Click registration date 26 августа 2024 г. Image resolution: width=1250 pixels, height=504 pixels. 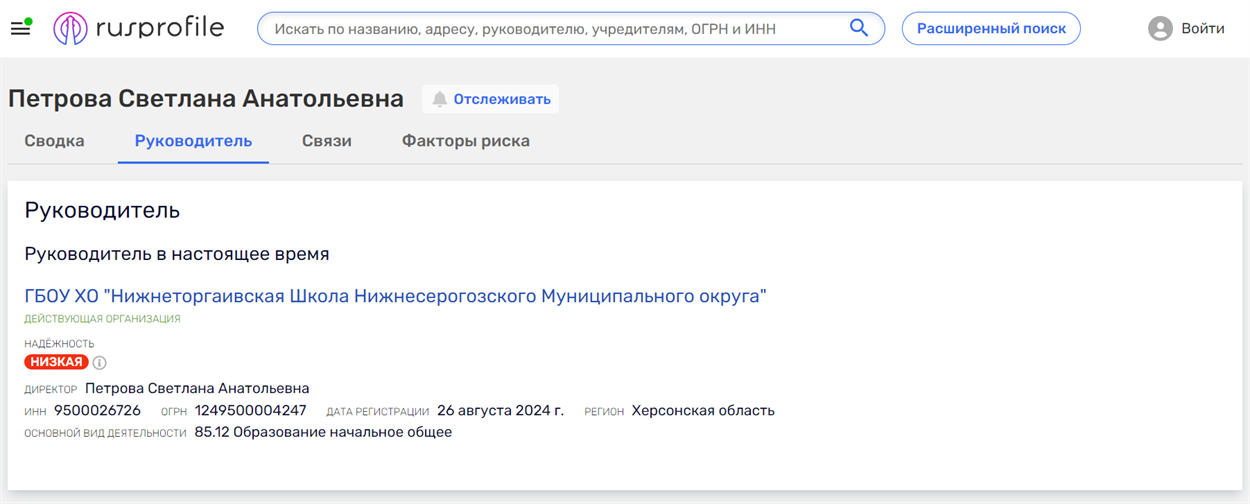click(500, 410)
